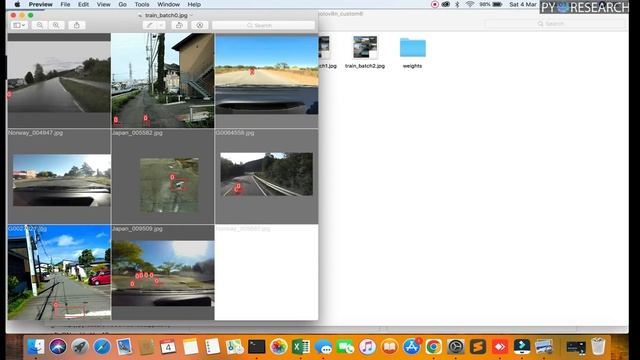The width and height of the screenshot is (640, 360).
Task: Open the Tools menu
Action: 142,4
